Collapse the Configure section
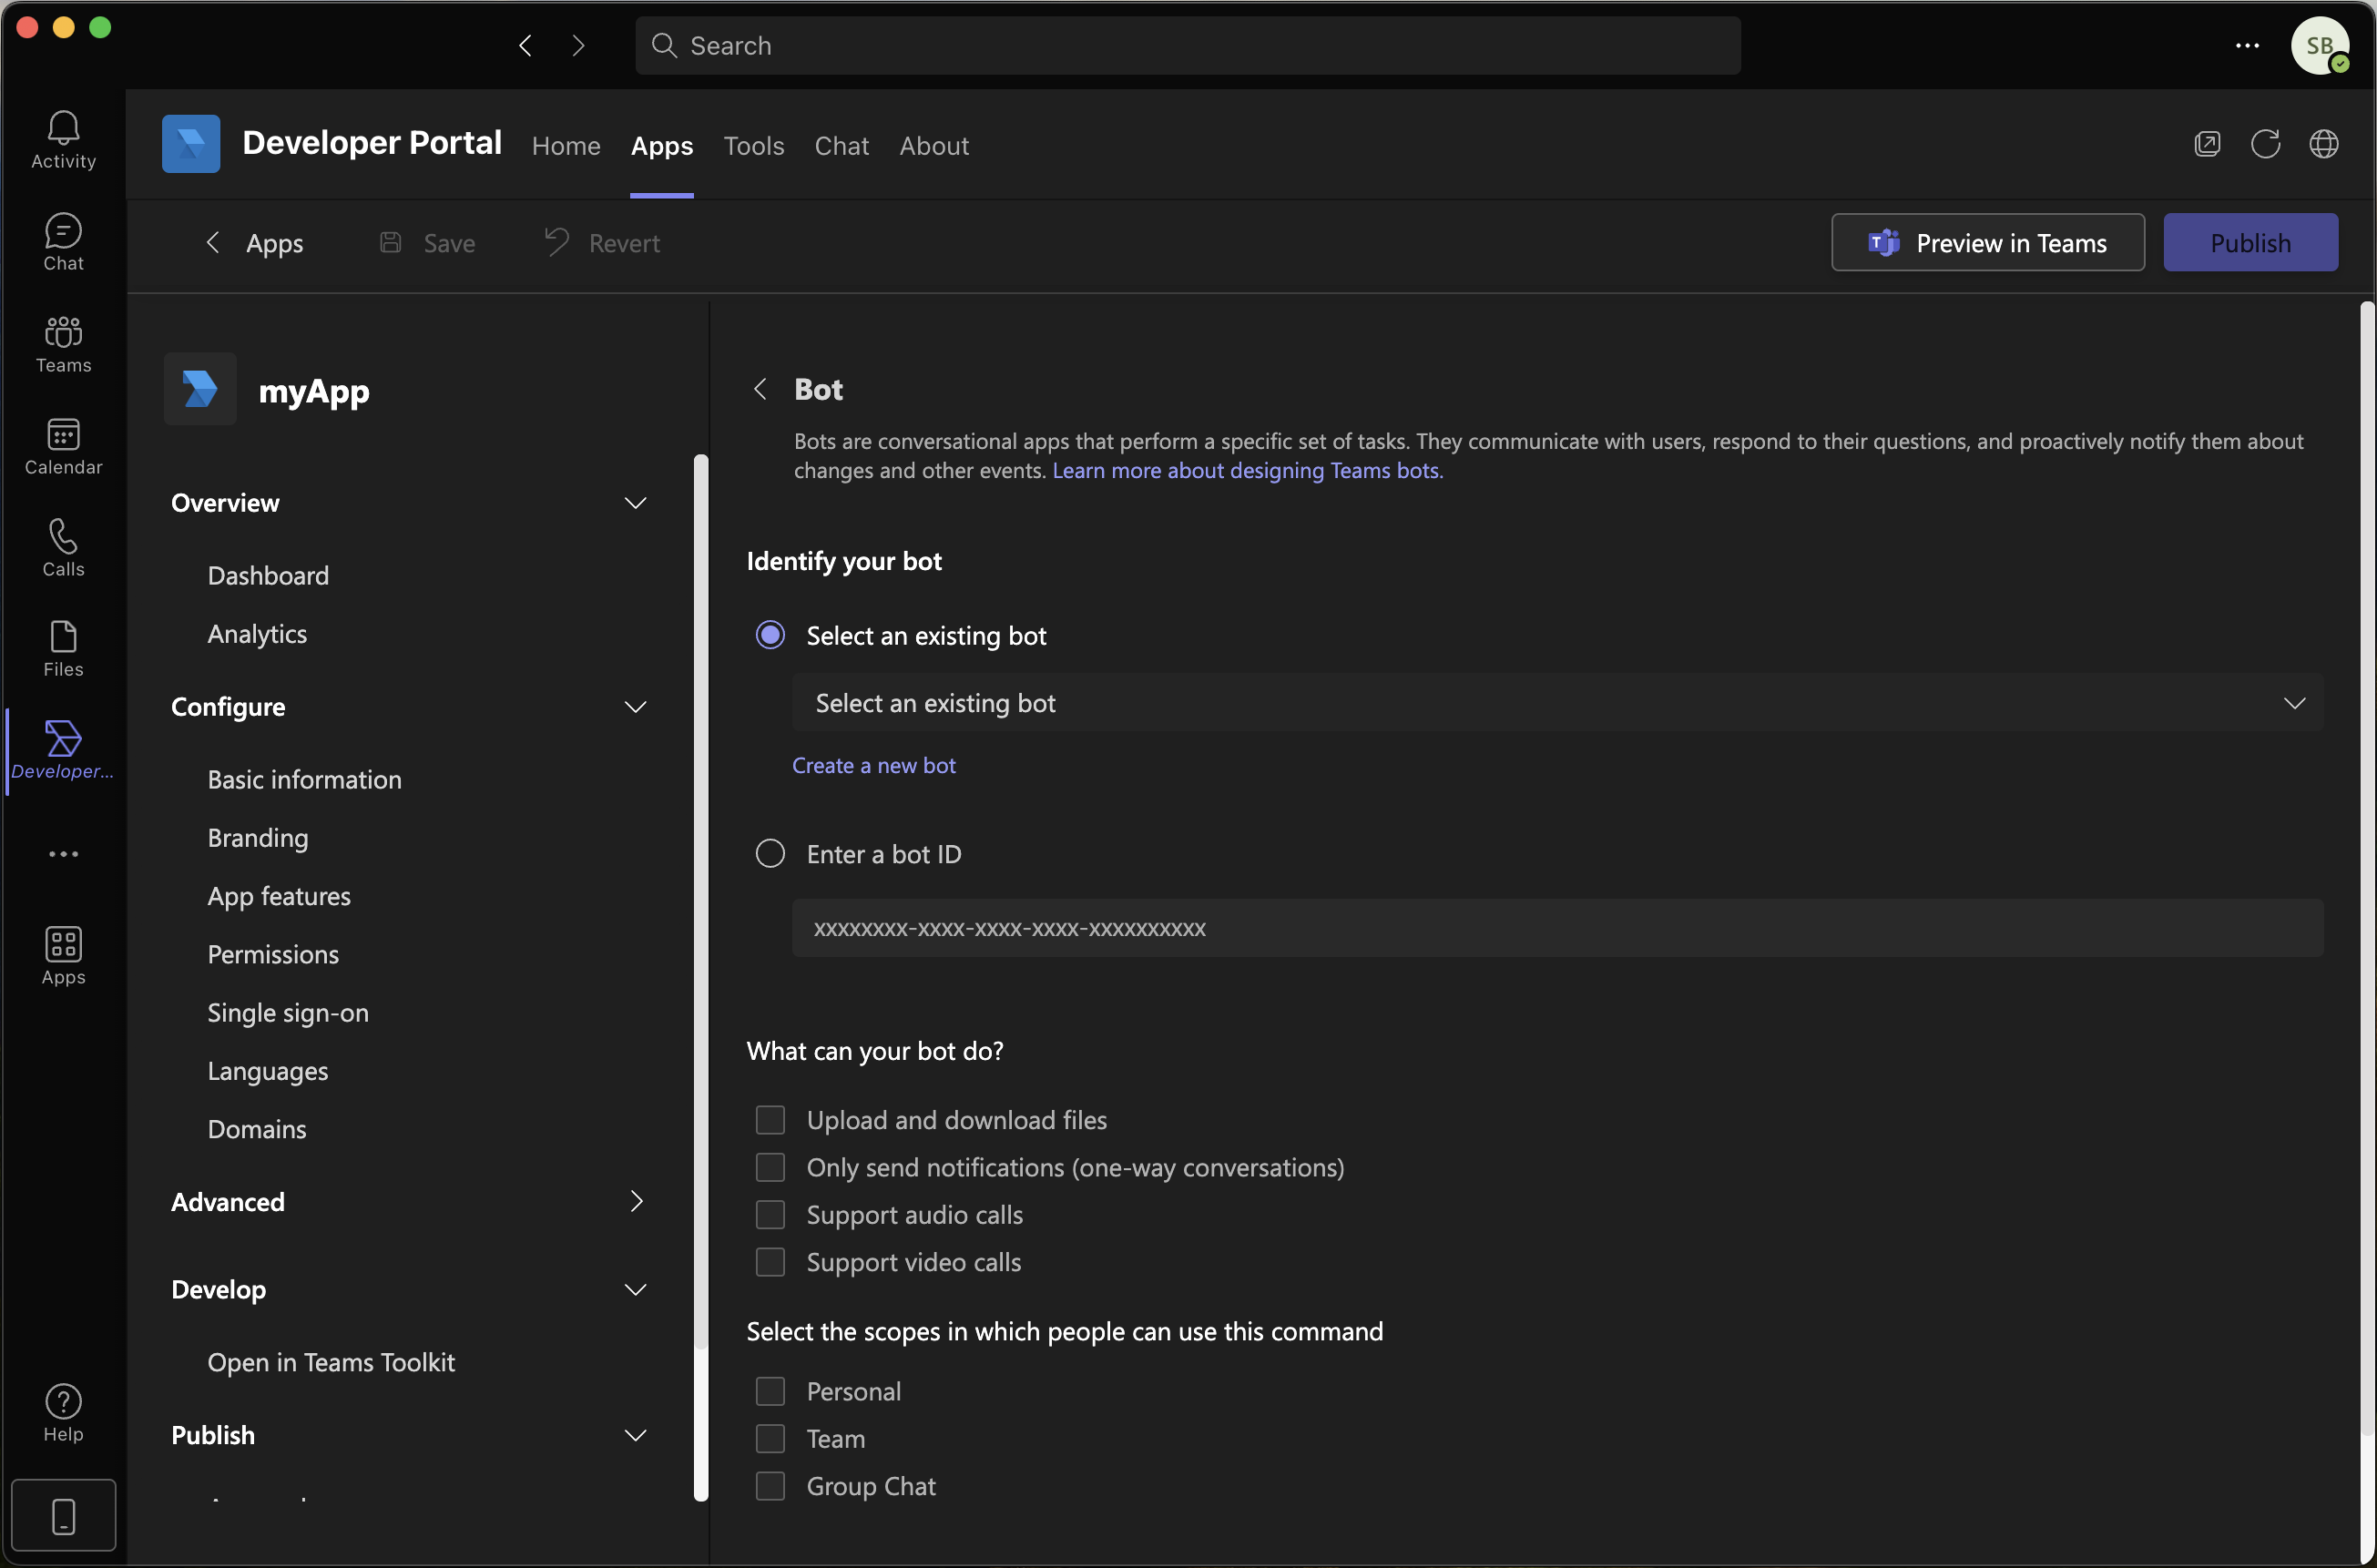 coord(635,706)
